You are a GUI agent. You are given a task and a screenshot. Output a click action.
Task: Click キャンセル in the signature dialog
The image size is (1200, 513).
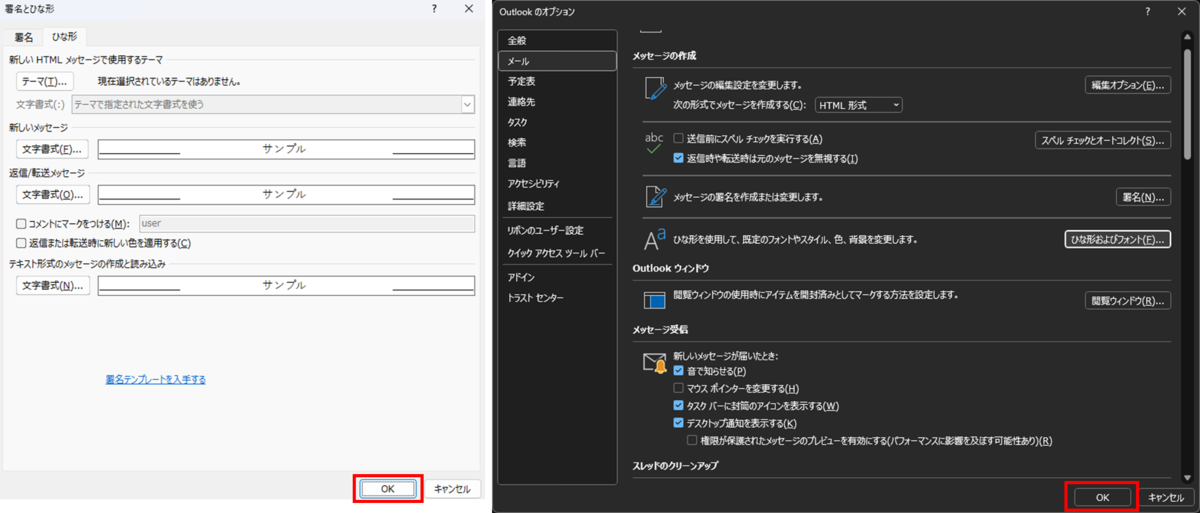(452, 489)
